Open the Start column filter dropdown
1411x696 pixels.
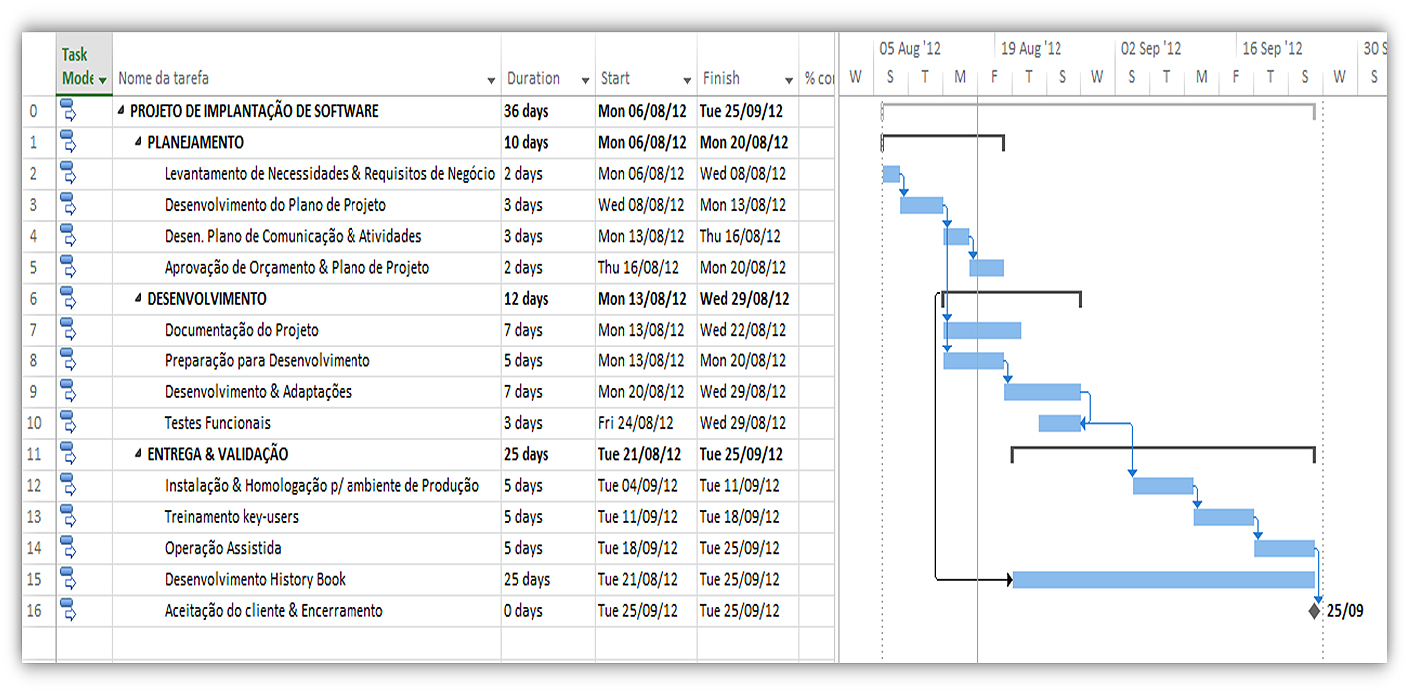tap(687, 80)
